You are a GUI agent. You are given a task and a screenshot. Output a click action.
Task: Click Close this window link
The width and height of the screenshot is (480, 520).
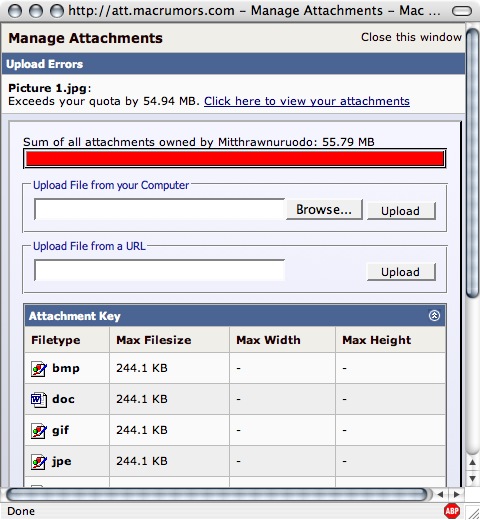(411, 37)
